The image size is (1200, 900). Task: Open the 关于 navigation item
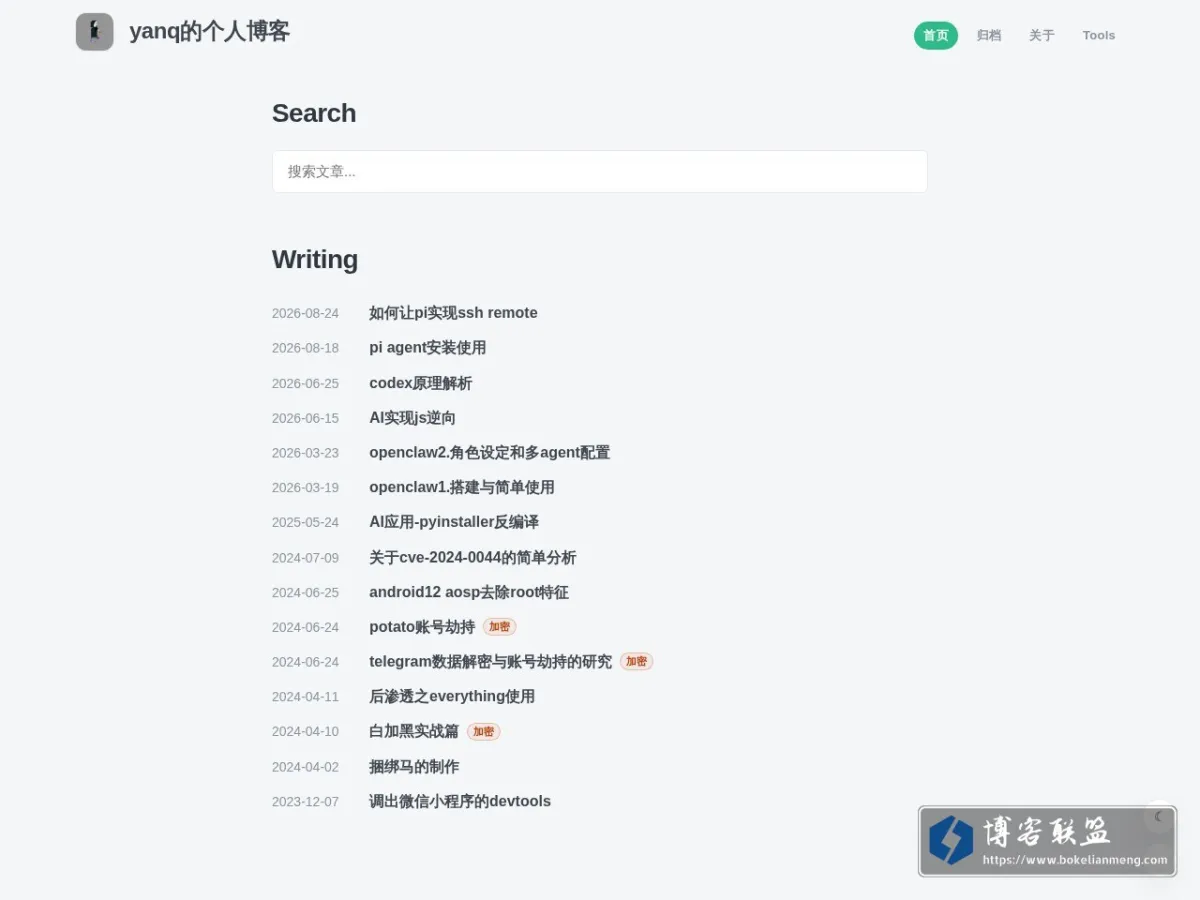point(1042,35)
